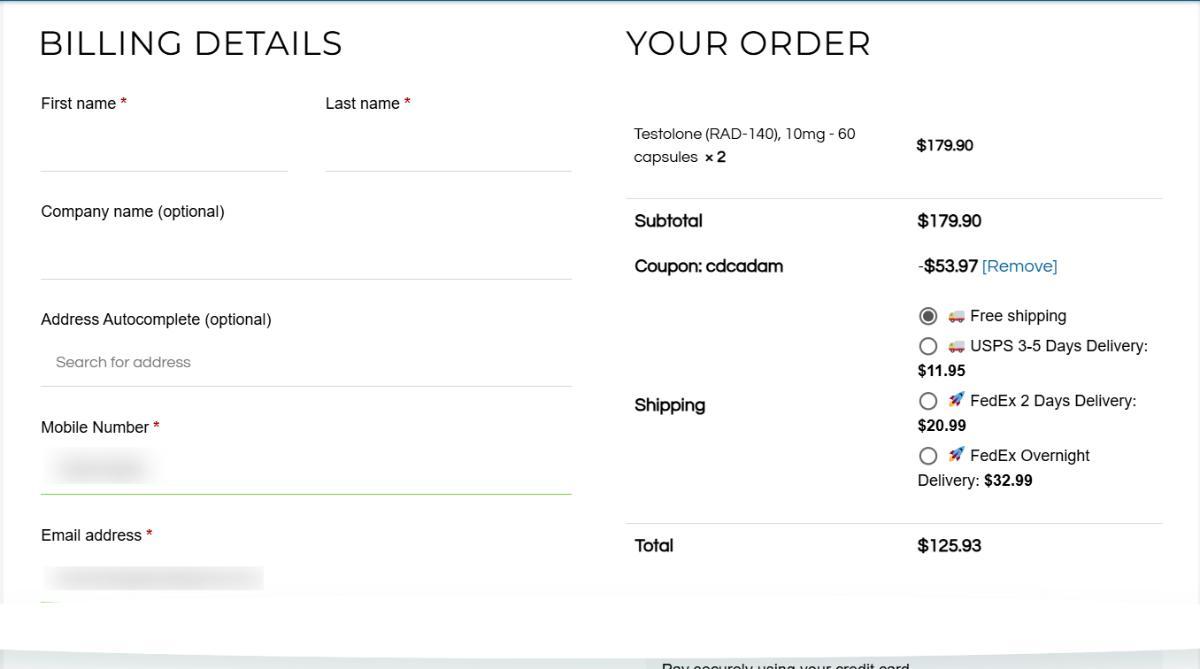Focus the First name field
This screenshot has width=1200, height=669.
point(164,150)
